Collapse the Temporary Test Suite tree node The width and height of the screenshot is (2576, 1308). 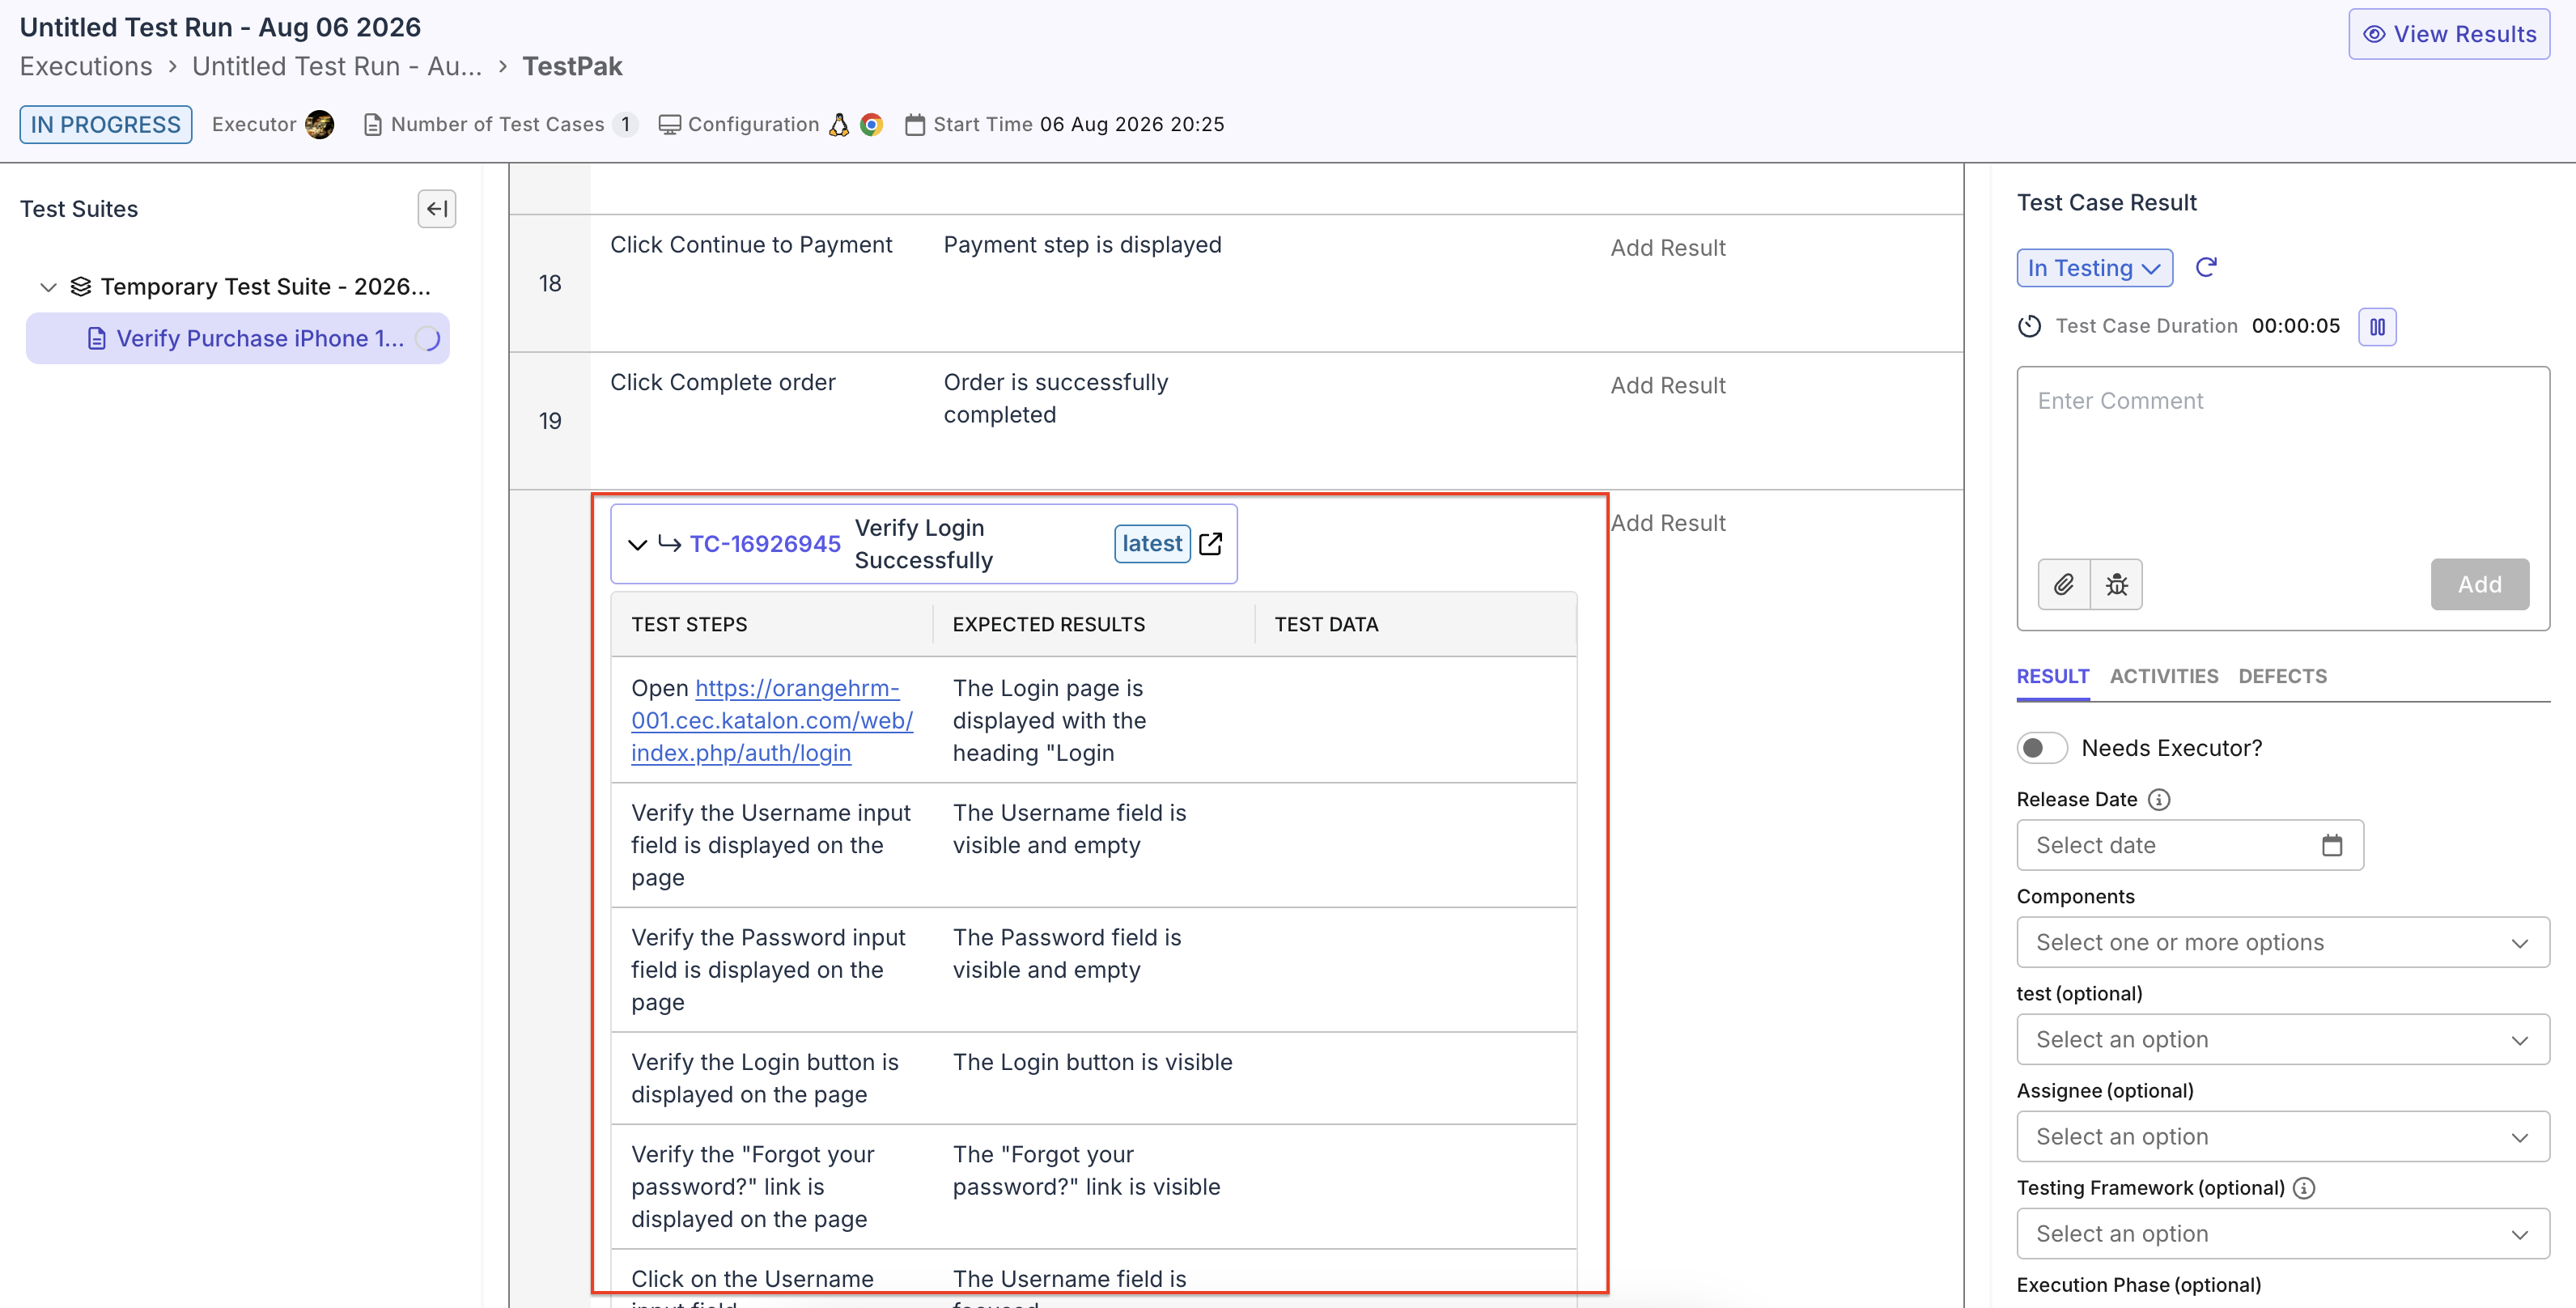pos(48,287)
